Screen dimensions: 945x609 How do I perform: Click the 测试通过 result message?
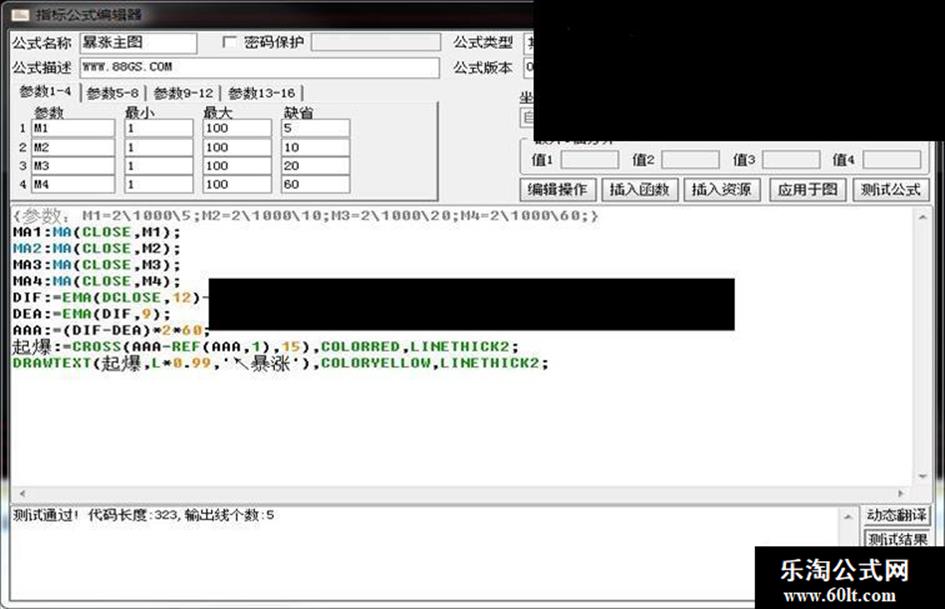(x=143, y=516)
